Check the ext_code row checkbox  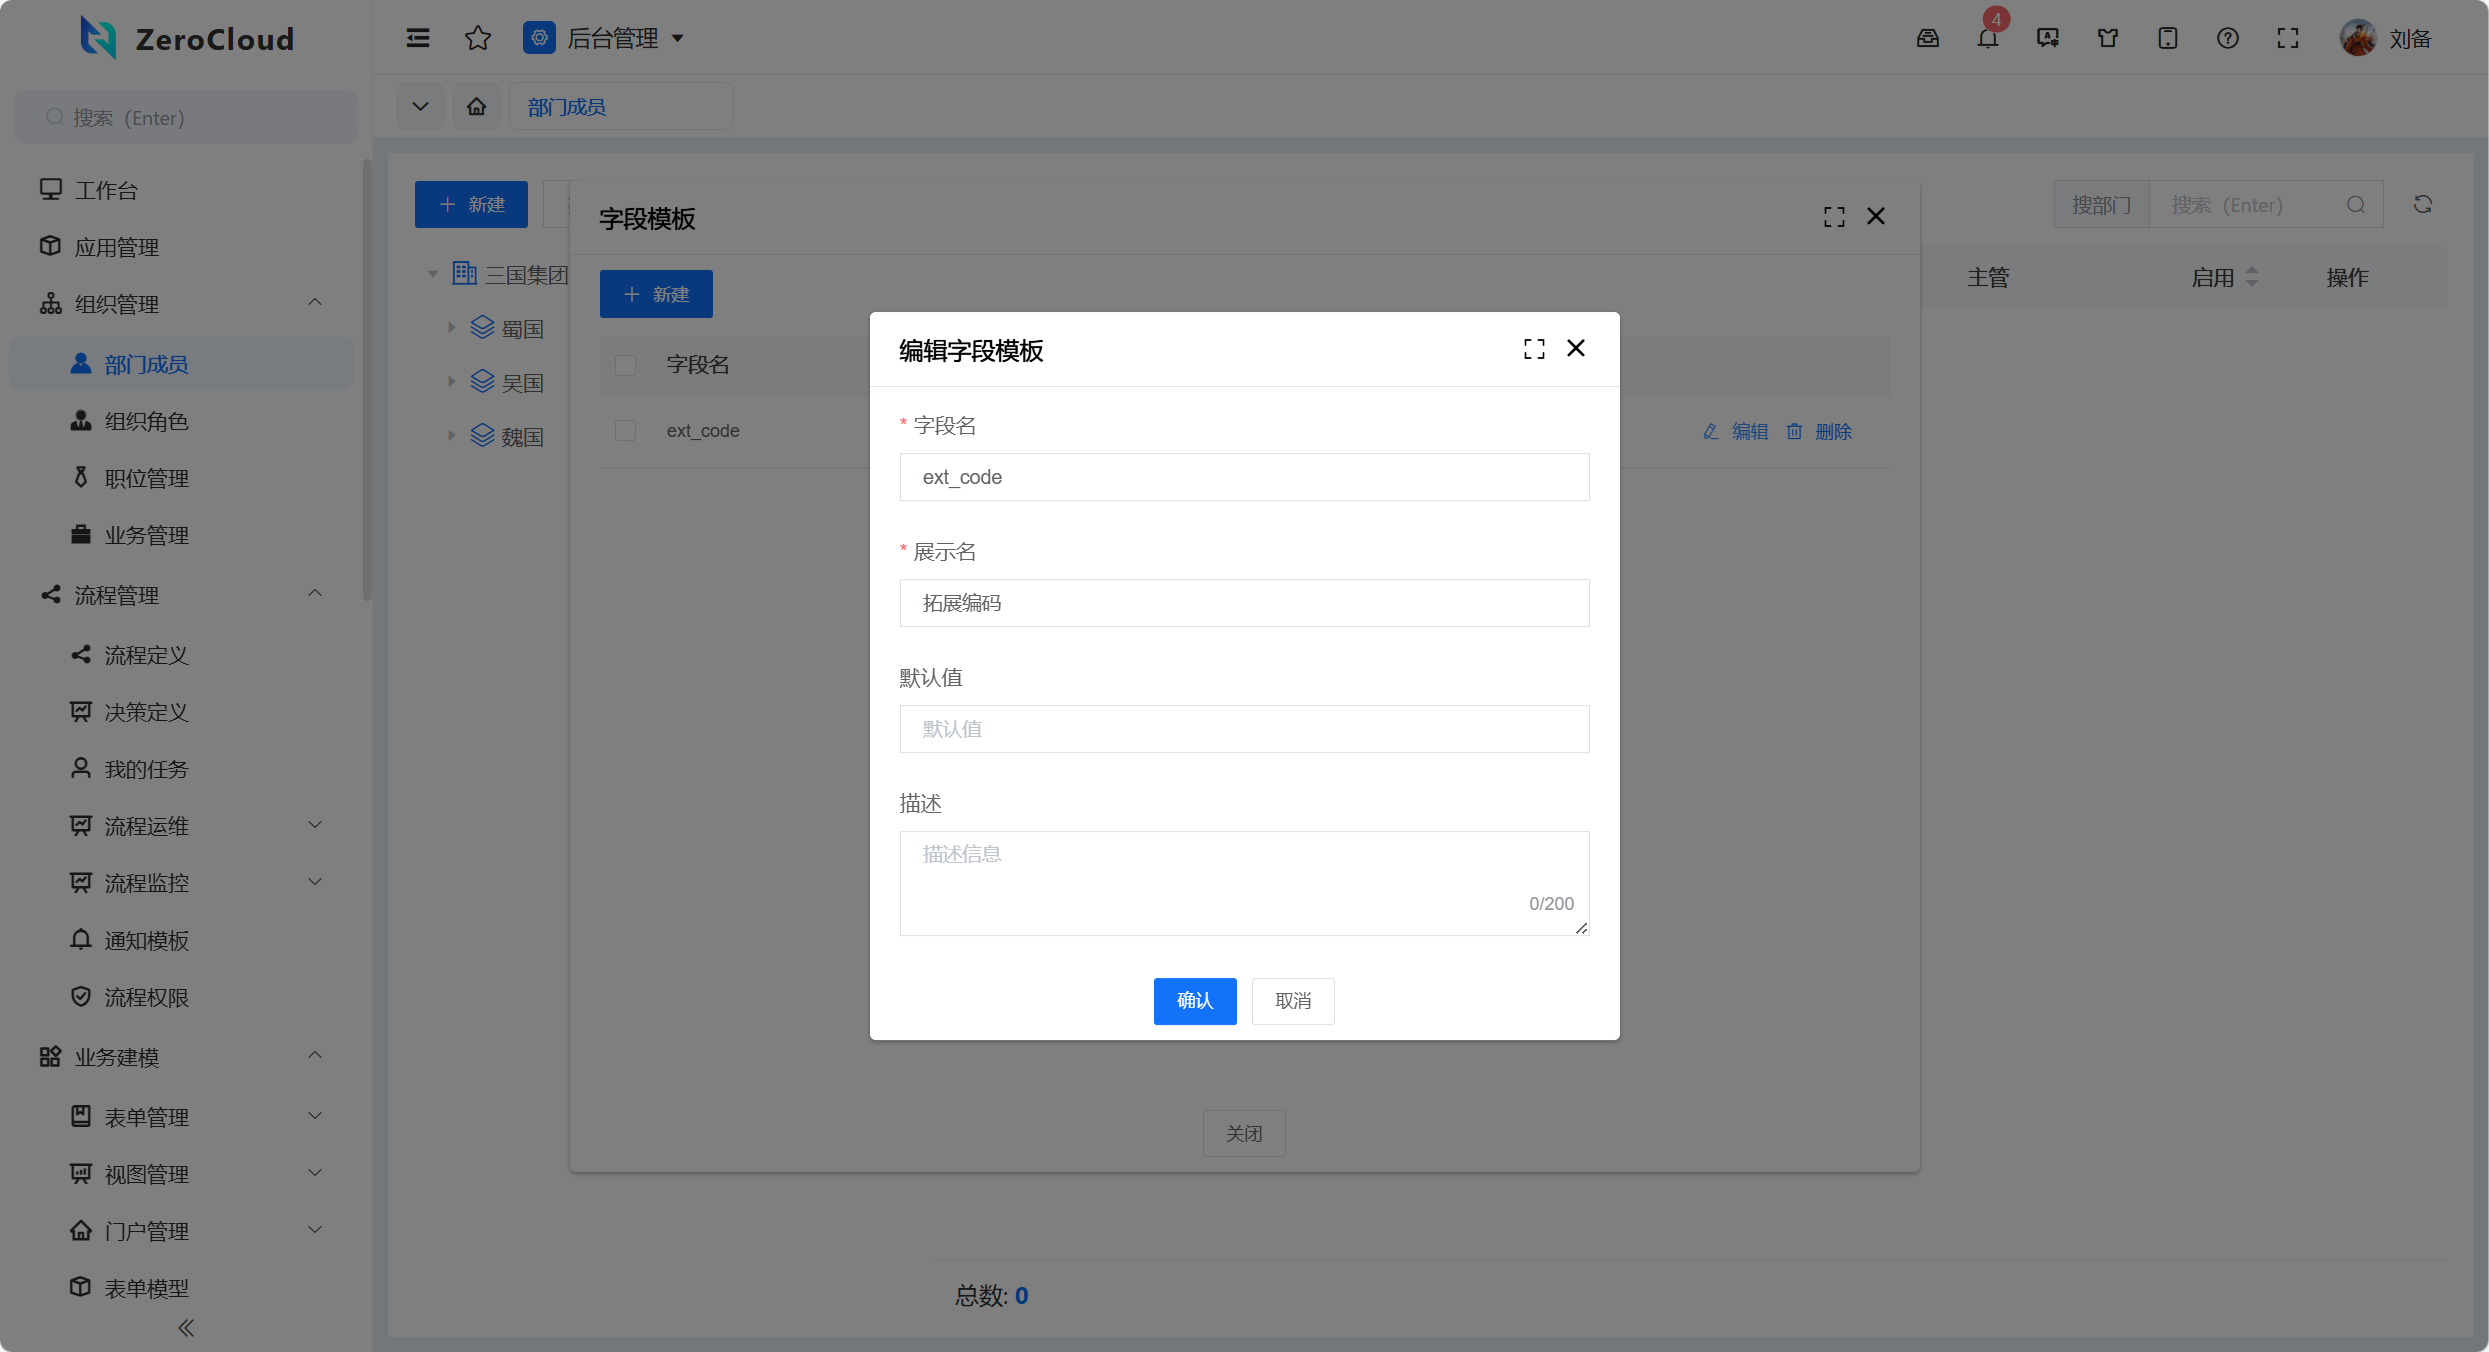[x=626, y=431]
